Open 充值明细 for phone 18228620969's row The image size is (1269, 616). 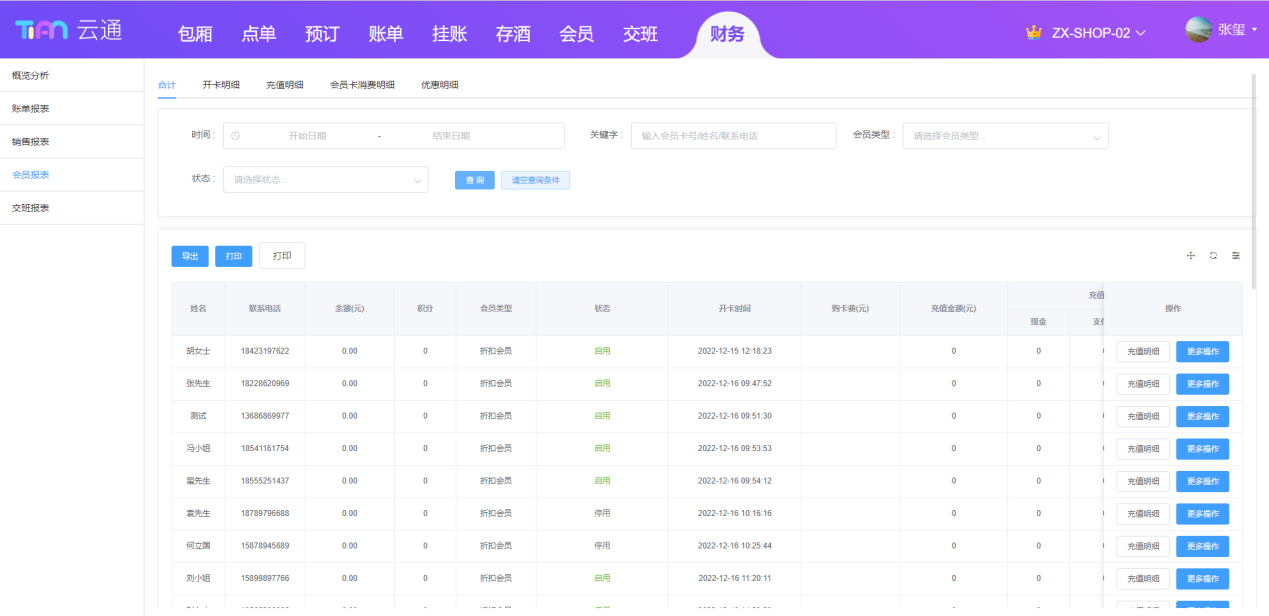click(x=1143, y=384)
